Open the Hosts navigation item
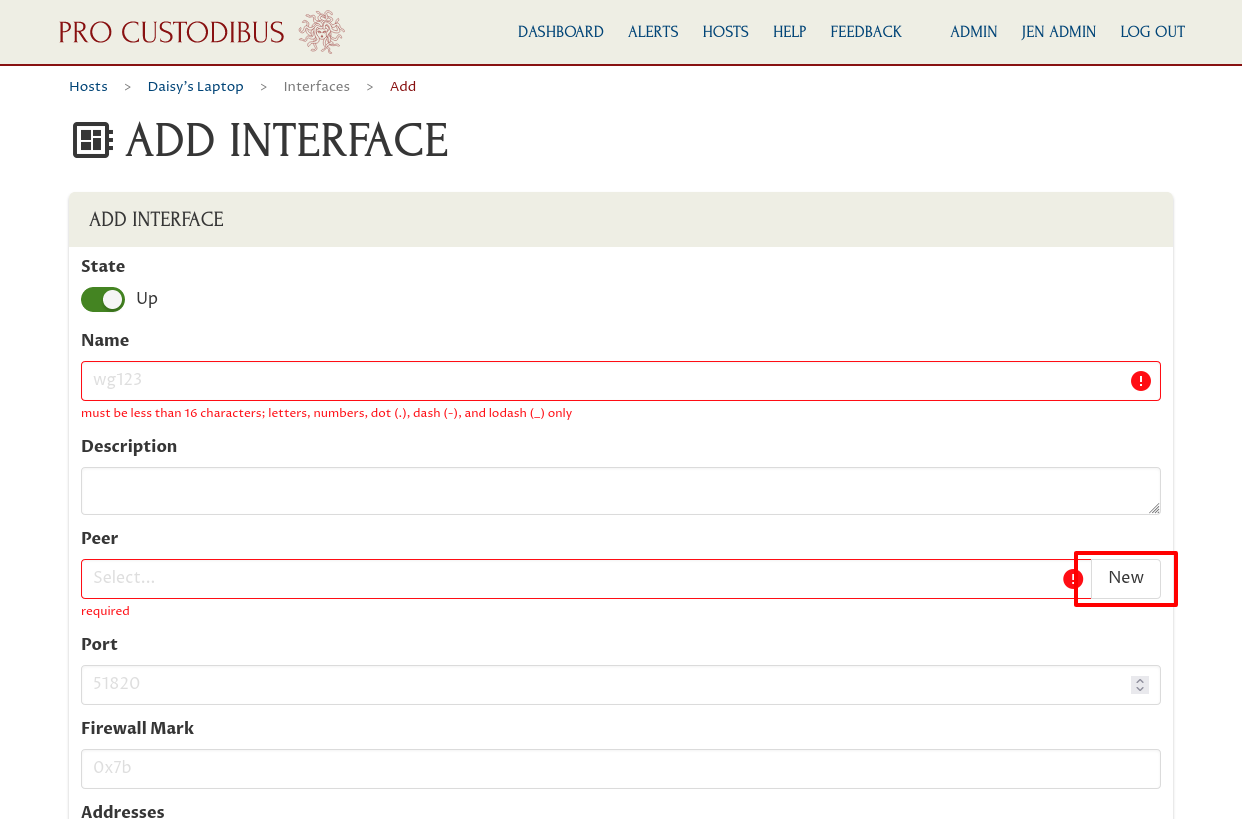This screenshot has height=819, width=1242. 726,32
